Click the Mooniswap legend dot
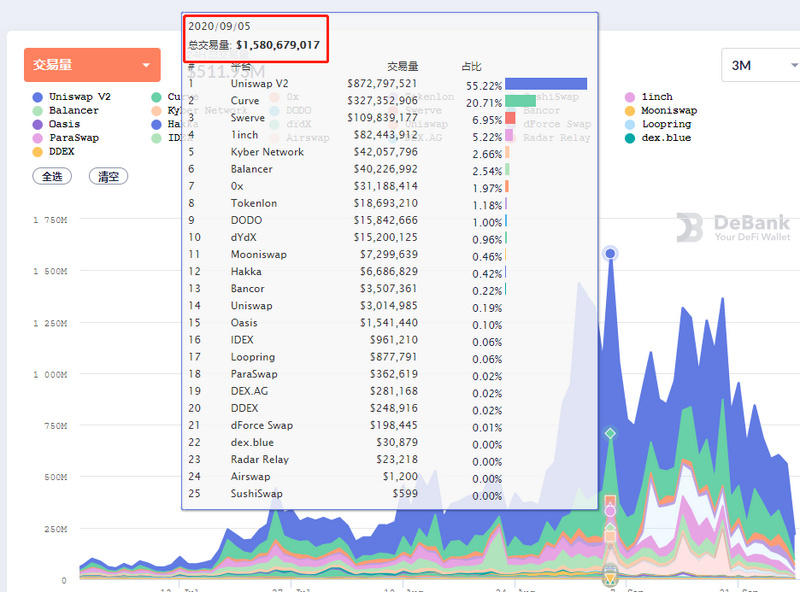 [629, 110]
